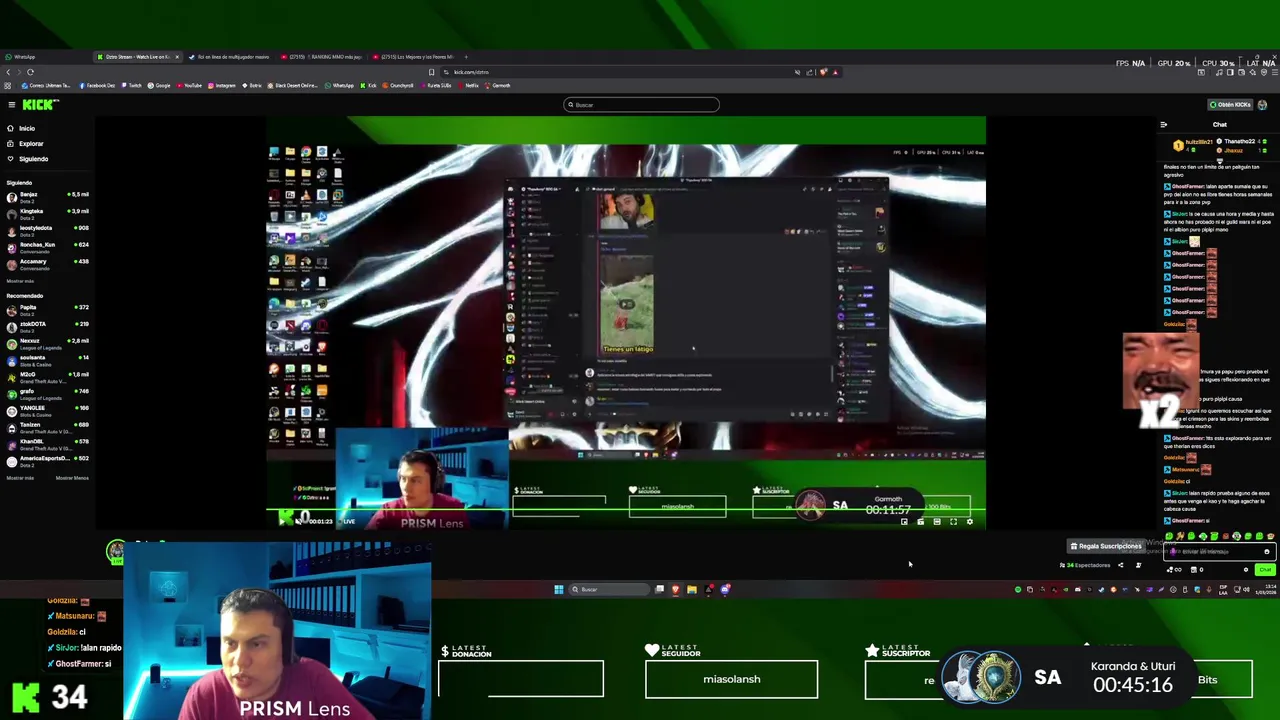Open the Kick sidebar hamburger menu
1280x720 pixels.
11,104
